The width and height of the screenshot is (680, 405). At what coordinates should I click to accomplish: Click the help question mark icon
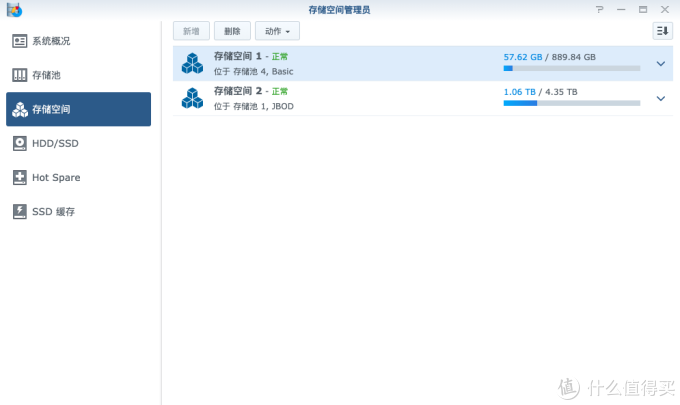coord(600,9)
